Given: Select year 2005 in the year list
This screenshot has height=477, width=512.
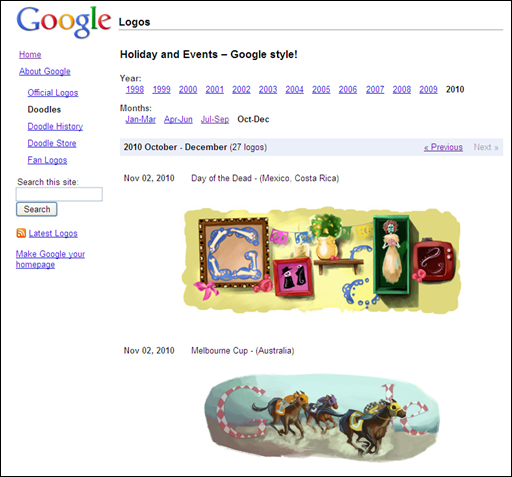Looking at the screenshot, I should click(321, 89).
